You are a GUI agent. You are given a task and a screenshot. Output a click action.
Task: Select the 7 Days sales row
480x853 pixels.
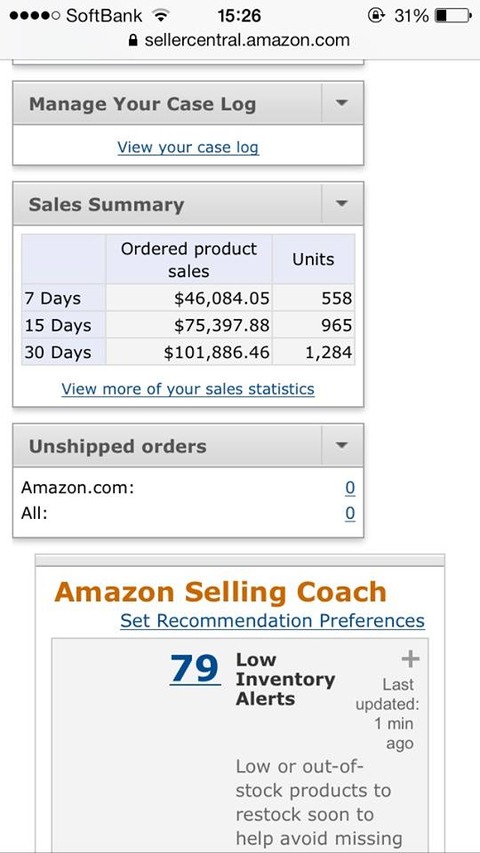(x=188, y=298)
